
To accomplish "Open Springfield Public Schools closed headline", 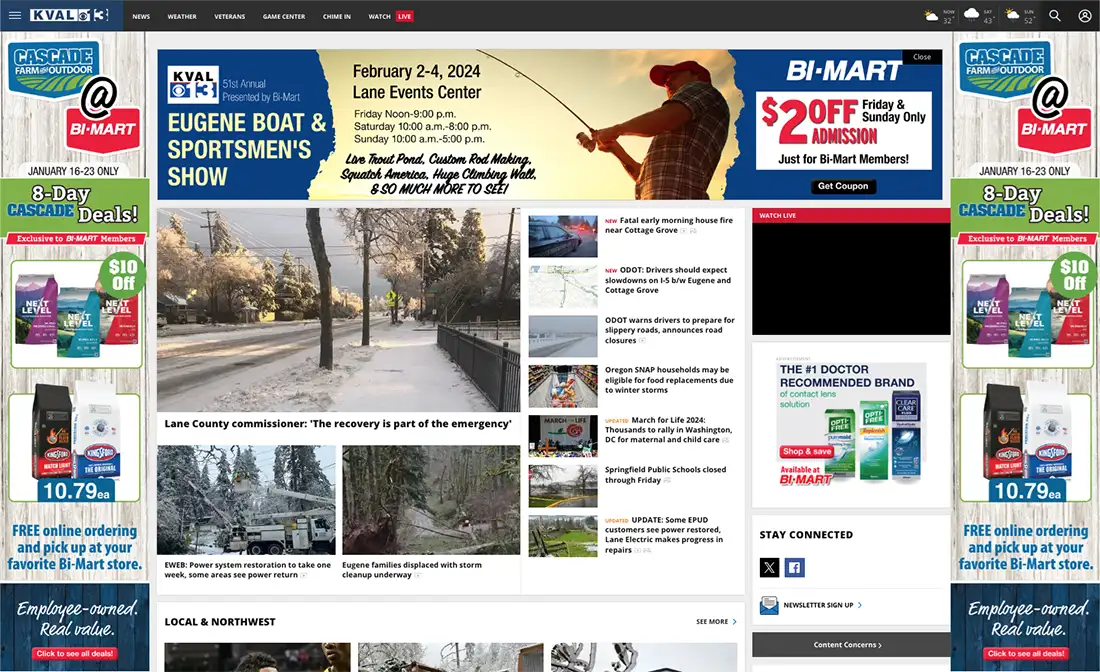I will coord(665,475).
